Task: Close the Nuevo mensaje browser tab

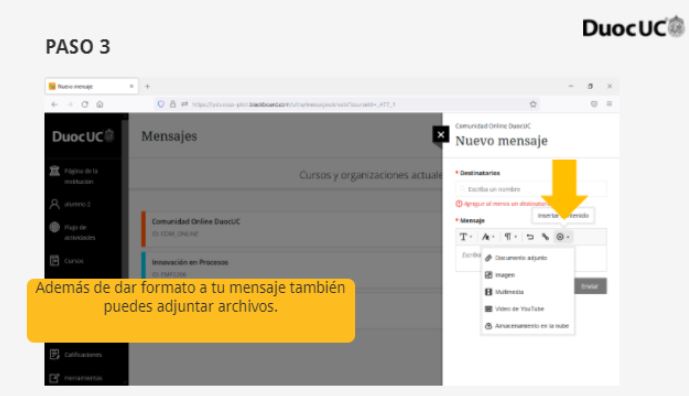Action: [131, 87]
